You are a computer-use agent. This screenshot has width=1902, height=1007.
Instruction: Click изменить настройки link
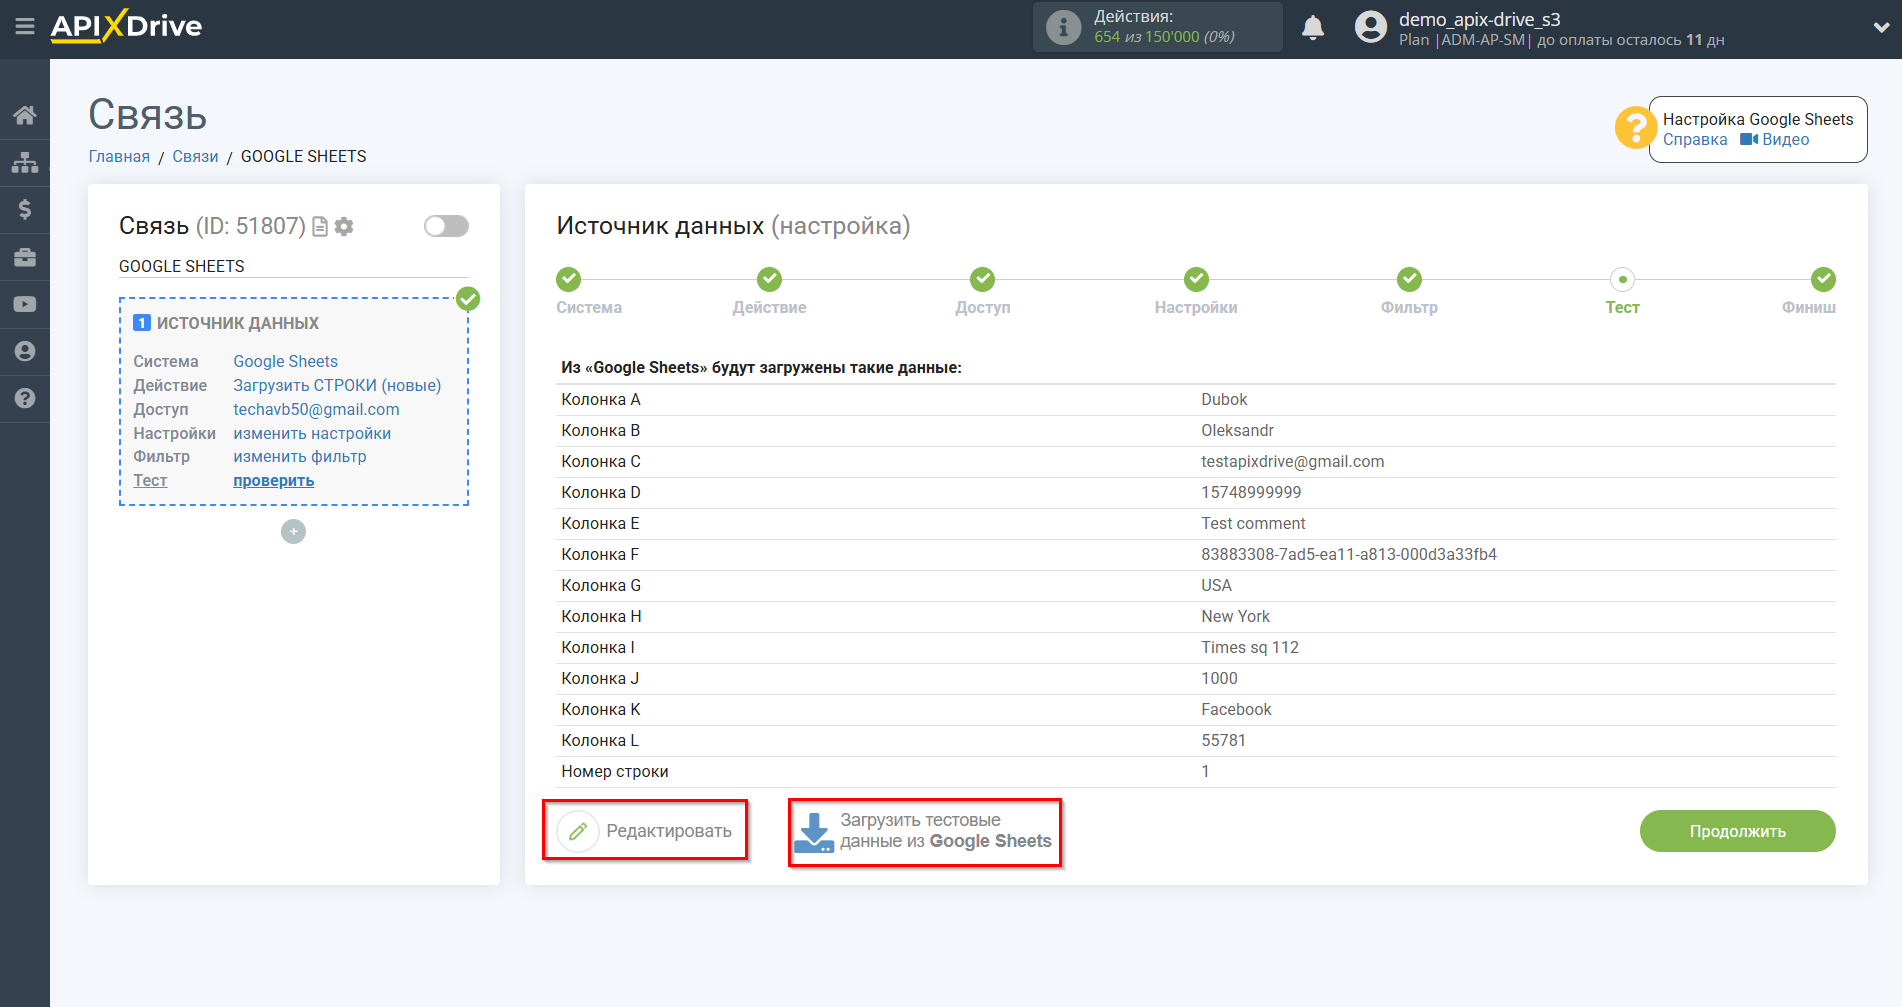click(x=312, y=434)
